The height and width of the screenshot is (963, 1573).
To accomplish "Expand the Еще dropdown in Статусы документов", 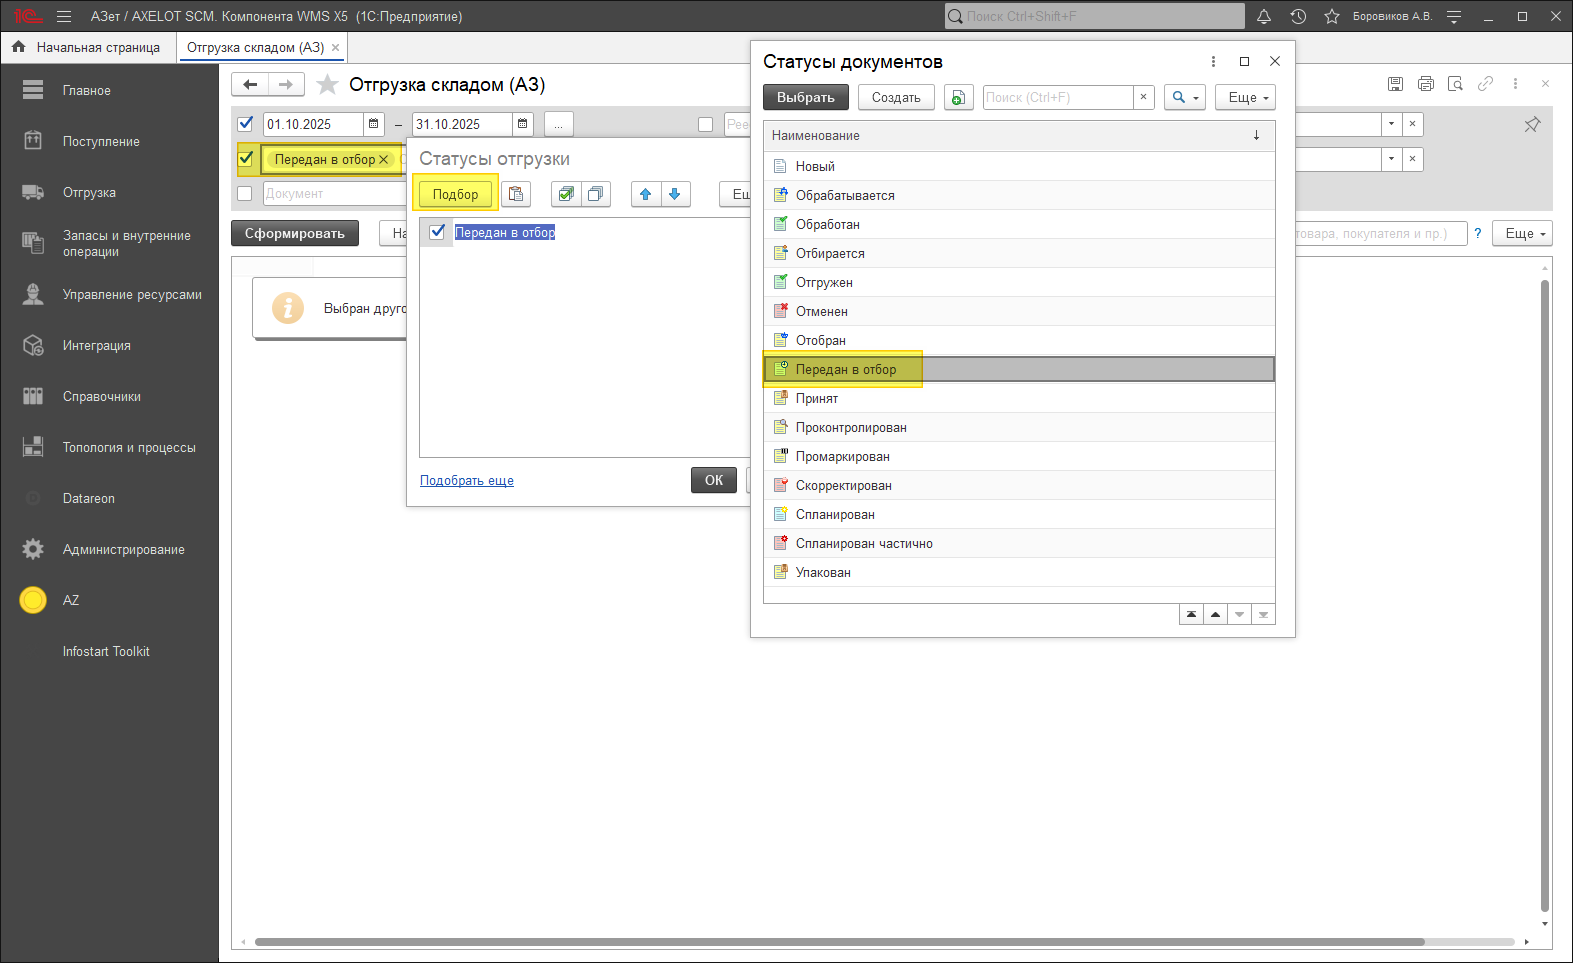I will pyautogui.click(x=1245, y=97).
